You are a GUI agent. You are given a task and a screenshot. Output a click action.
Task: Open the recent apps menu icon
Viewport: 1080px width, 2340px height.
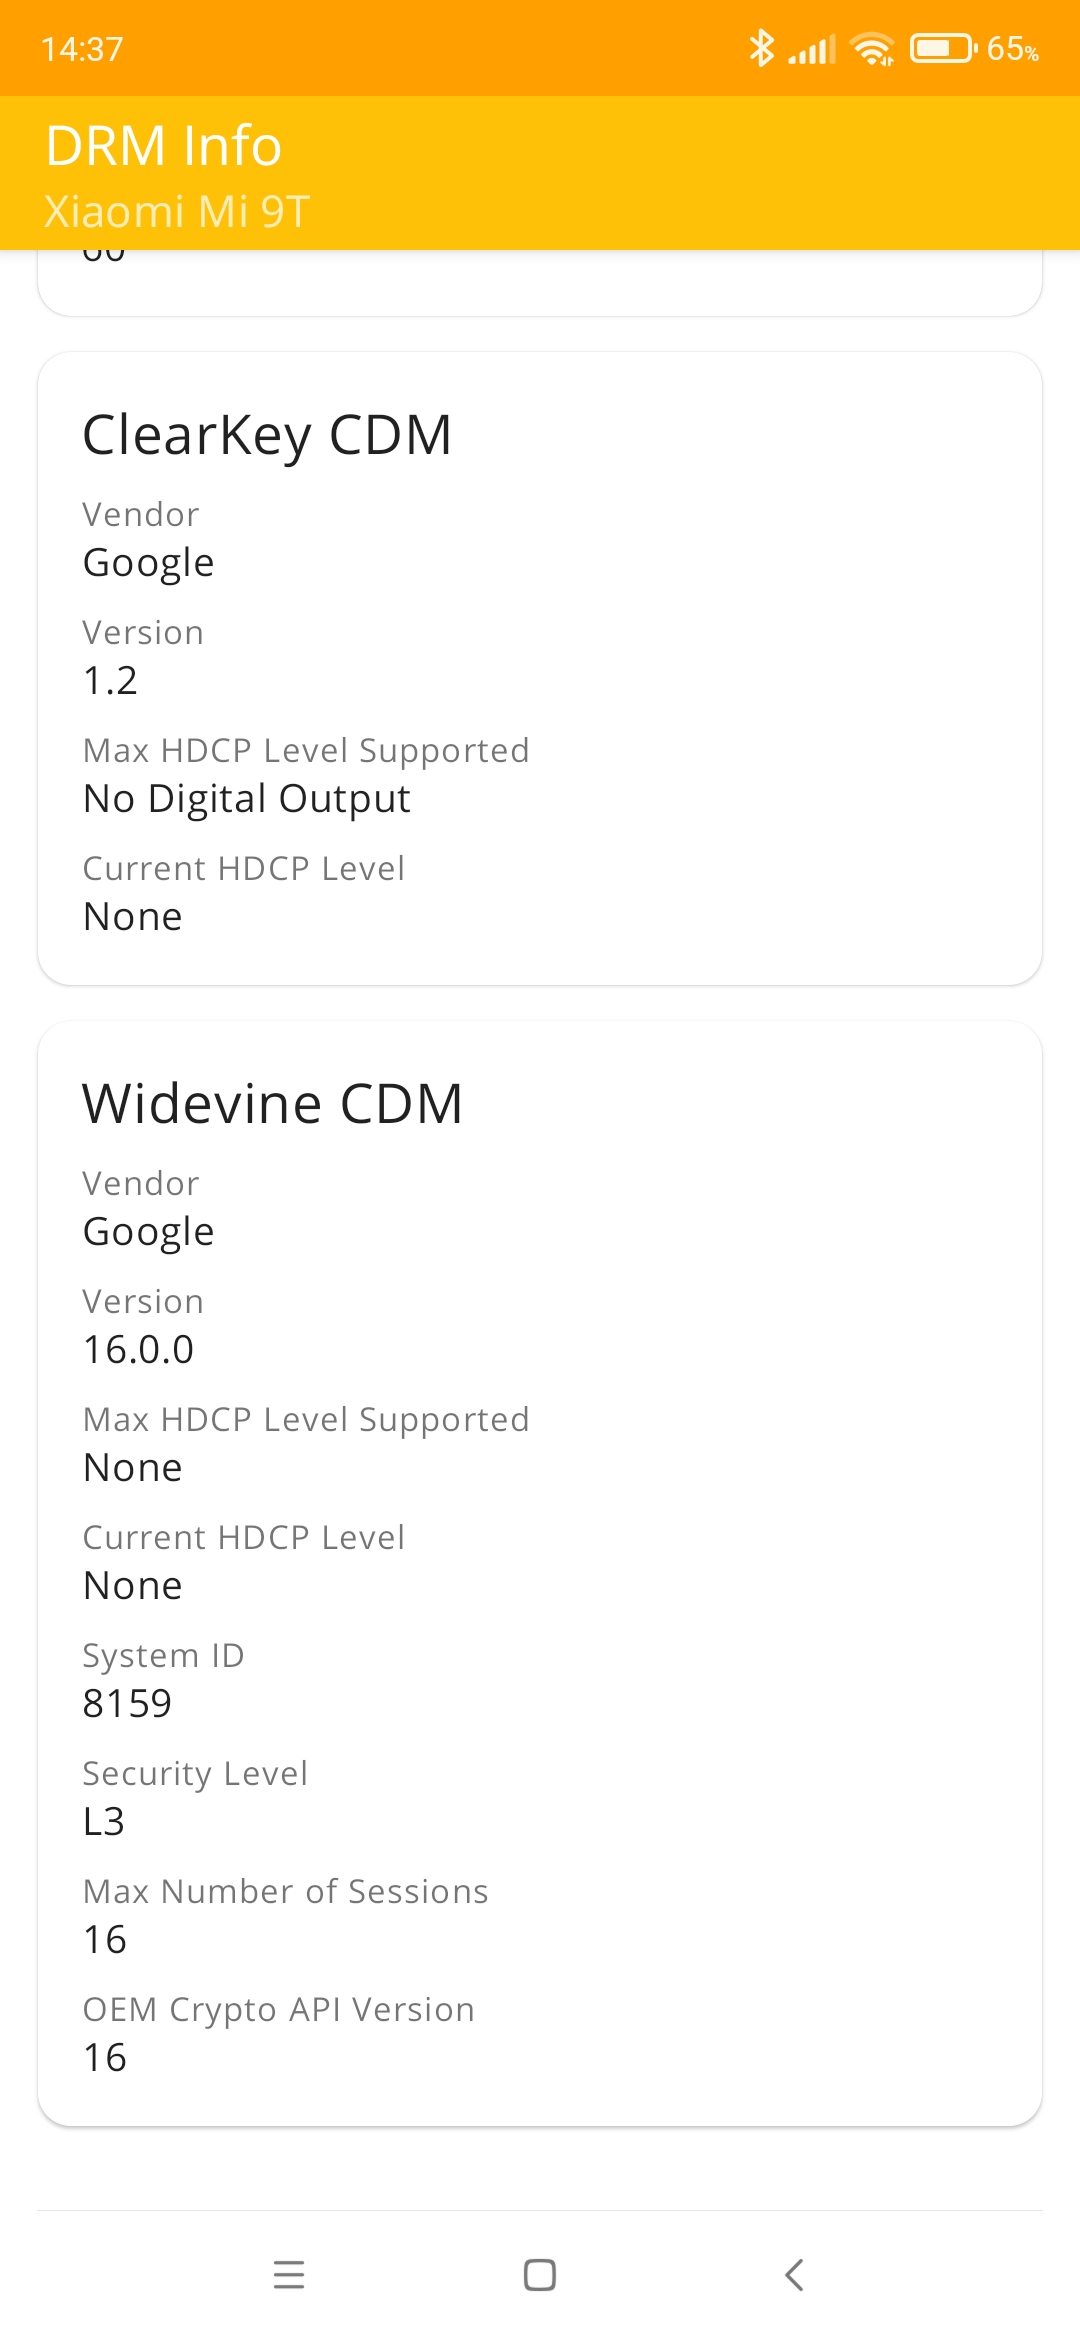point(289,2275)
